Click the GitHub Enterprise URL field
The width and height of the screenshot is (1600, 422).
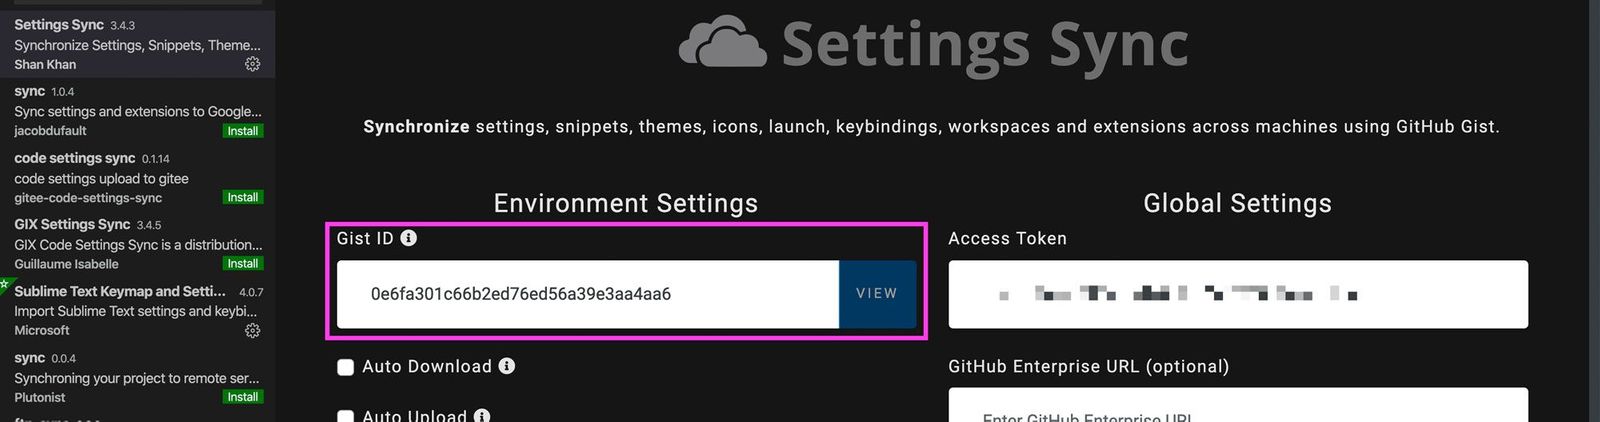(x=1237, y=408)
